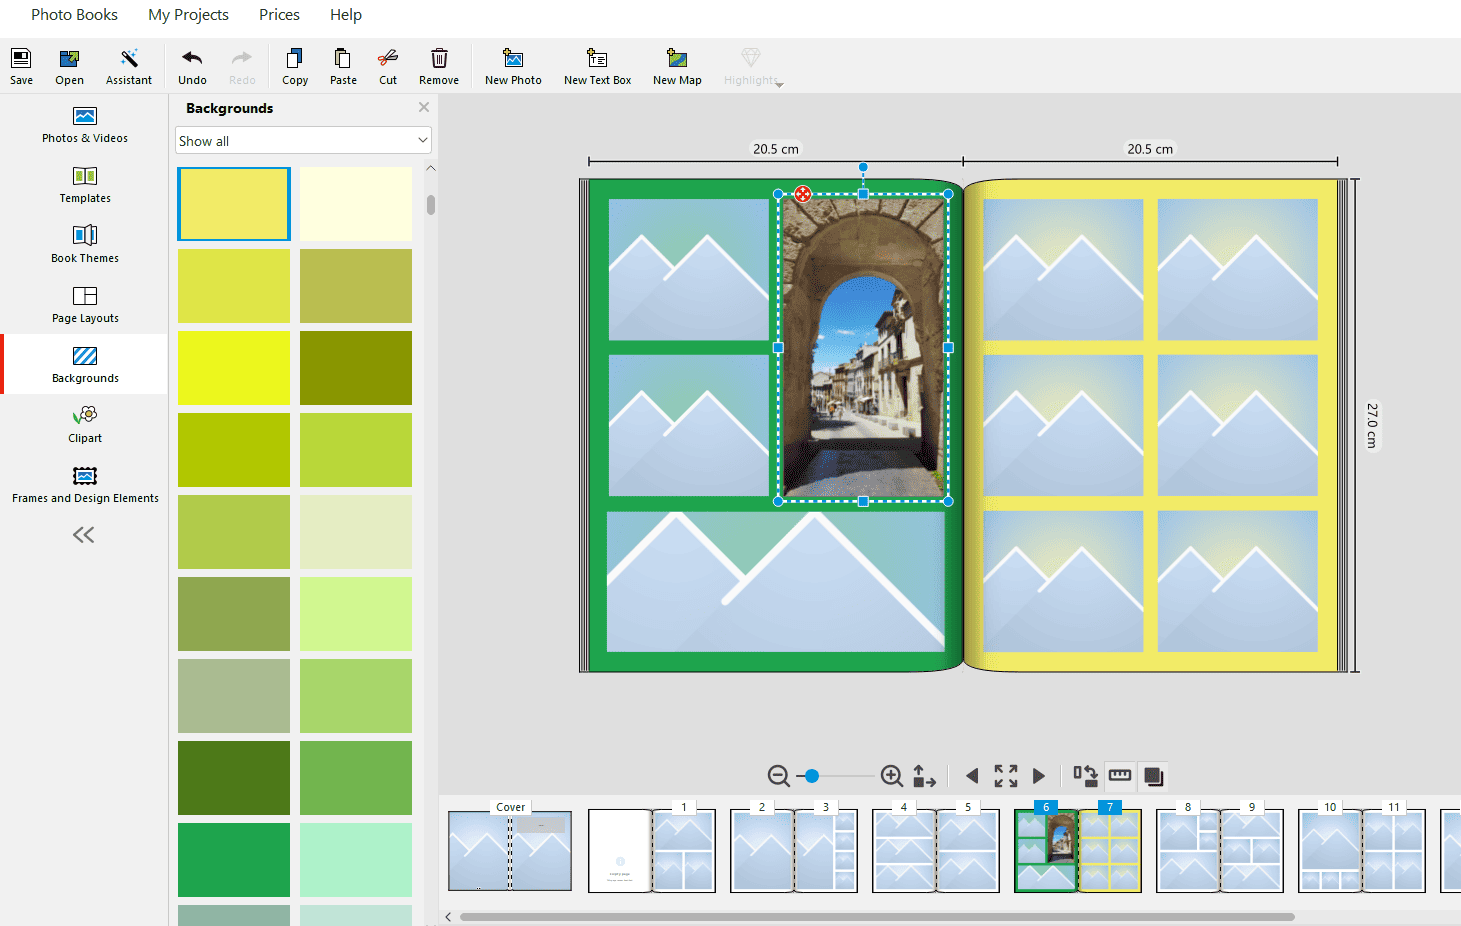Choose the mint green background swatch

[x=356, y=860]
